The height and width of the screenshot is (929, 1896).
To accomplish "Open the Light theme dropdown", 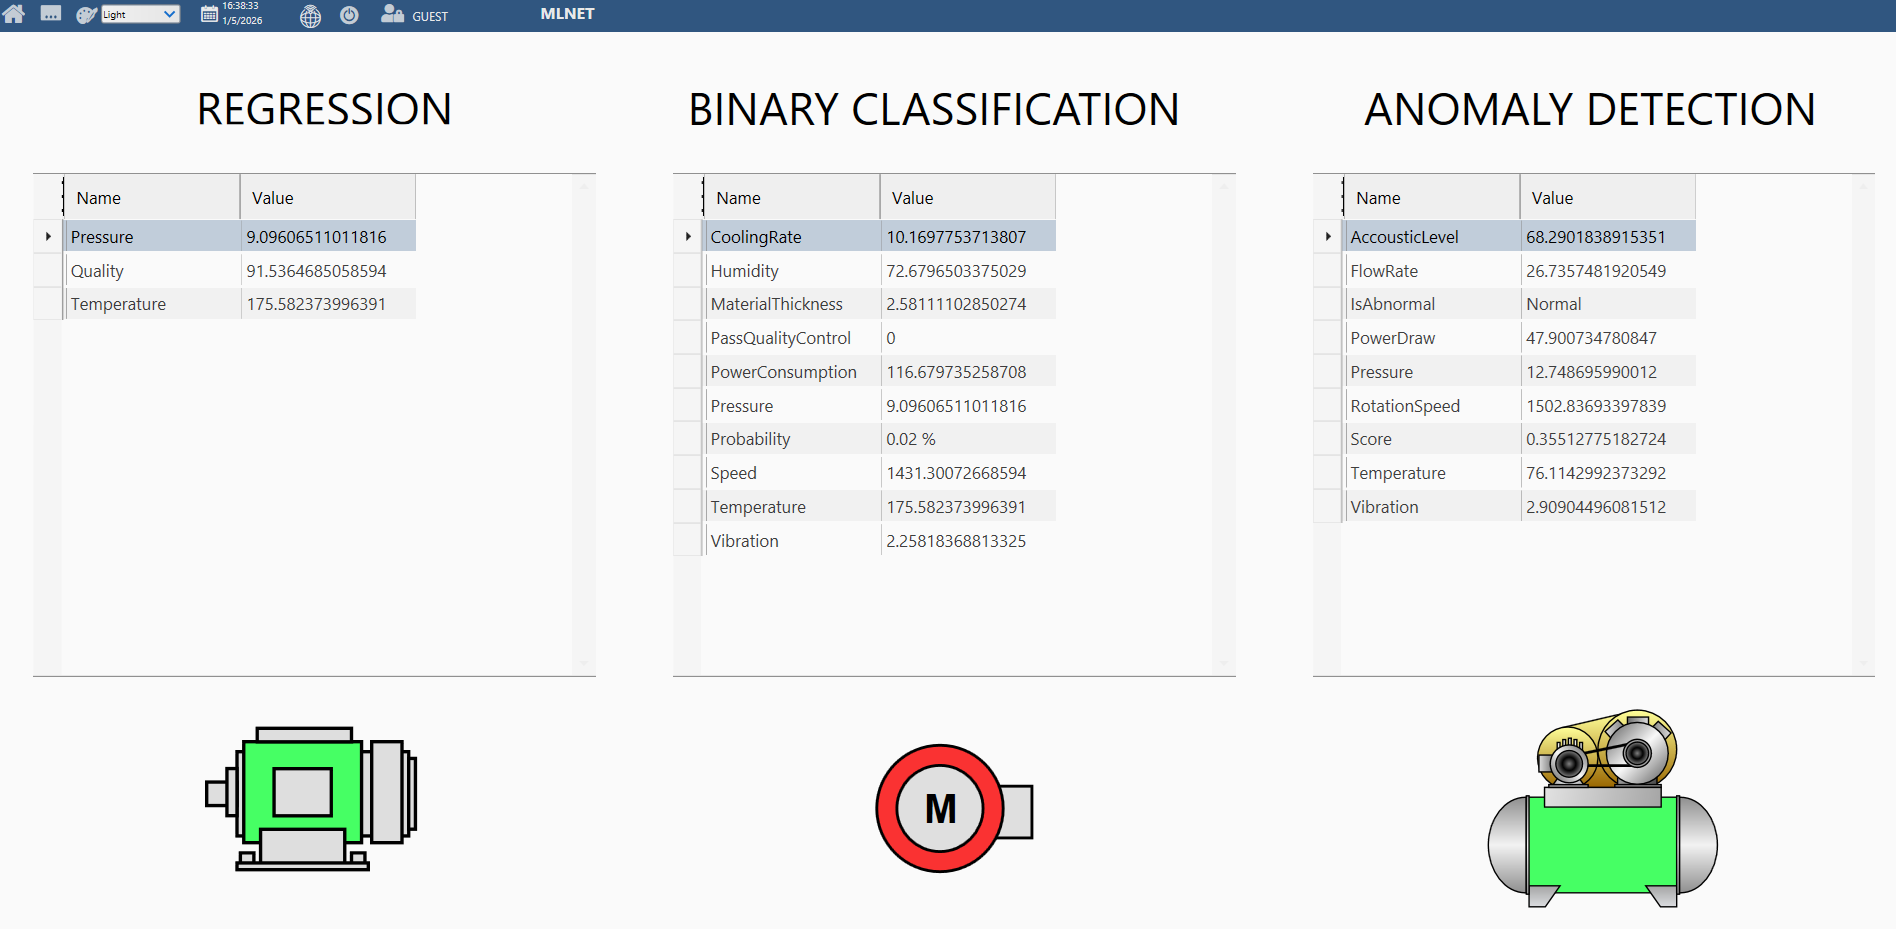I will pos(140,14).
